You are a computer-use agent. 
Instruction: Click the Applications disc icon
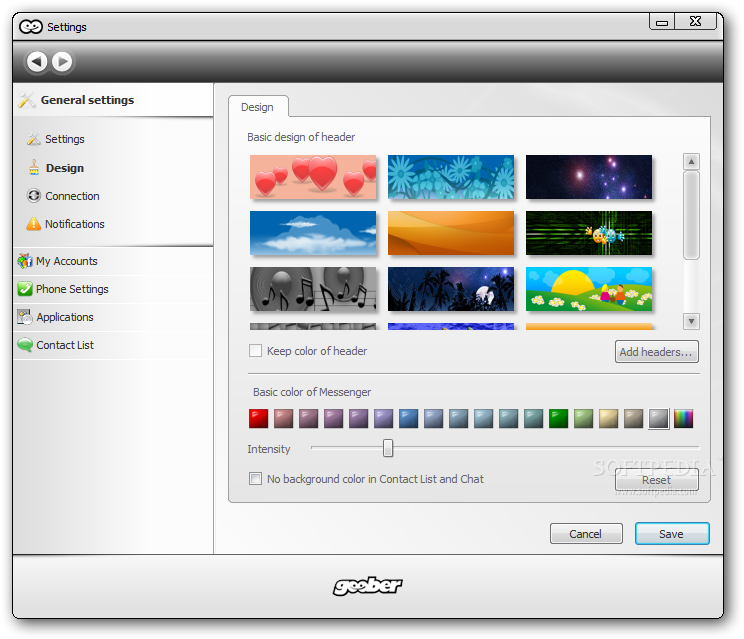[x=25, y=317]
